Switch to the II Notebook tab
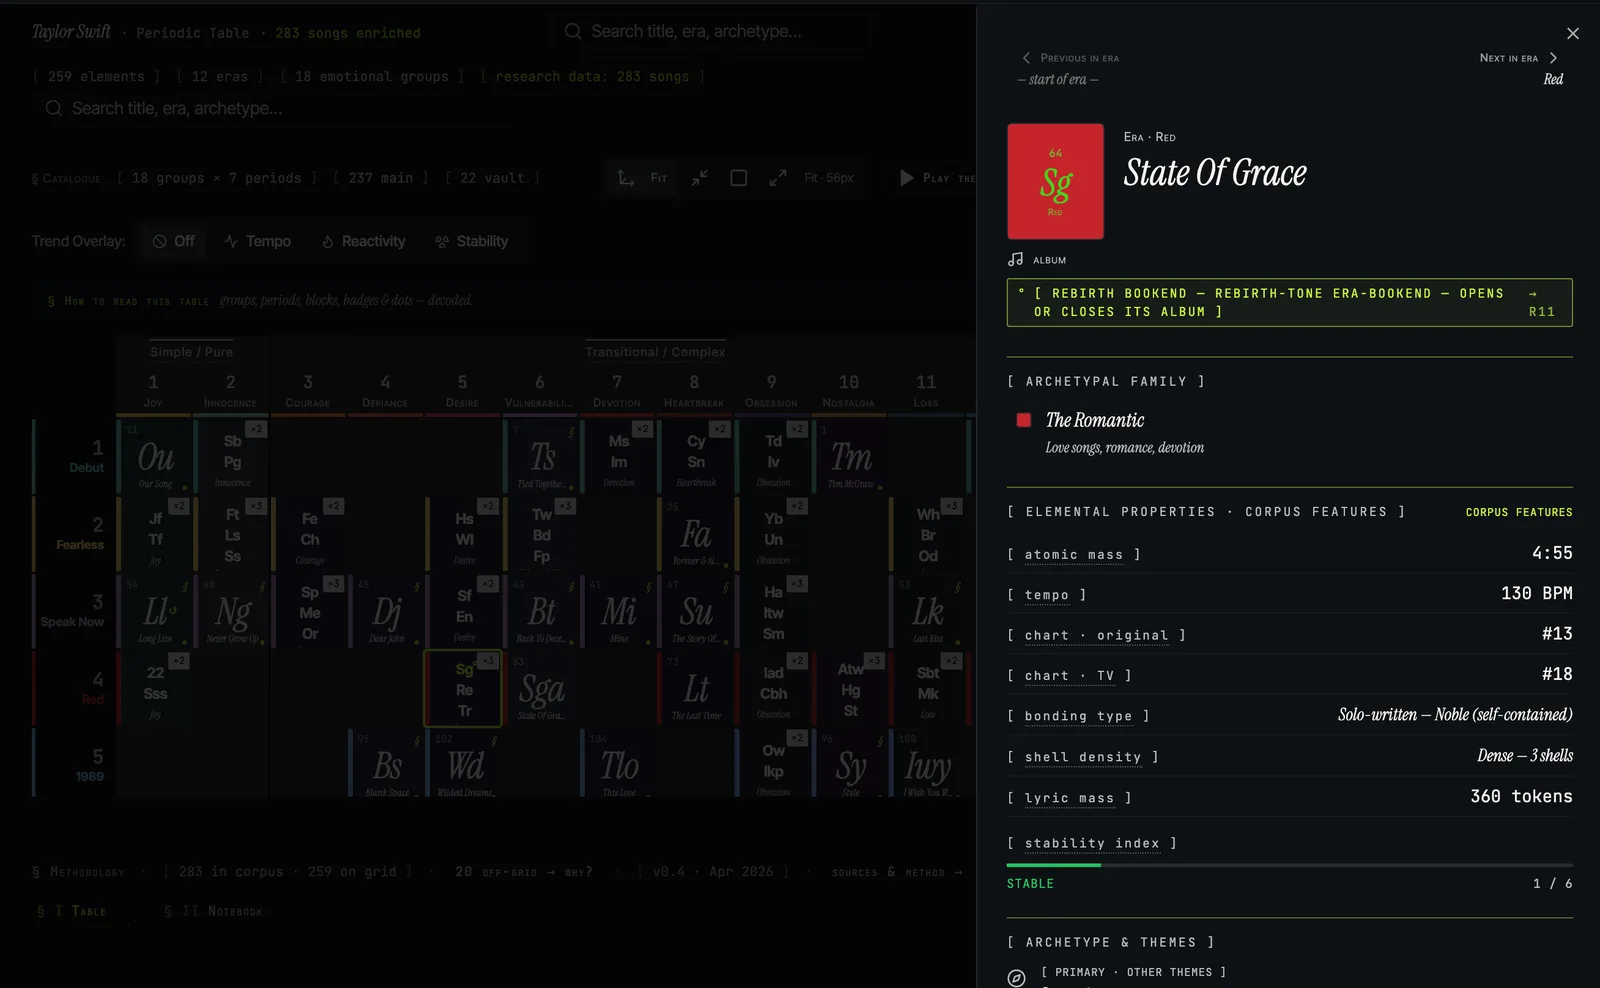The image size is (1600, 988). [x=213, y=911]
